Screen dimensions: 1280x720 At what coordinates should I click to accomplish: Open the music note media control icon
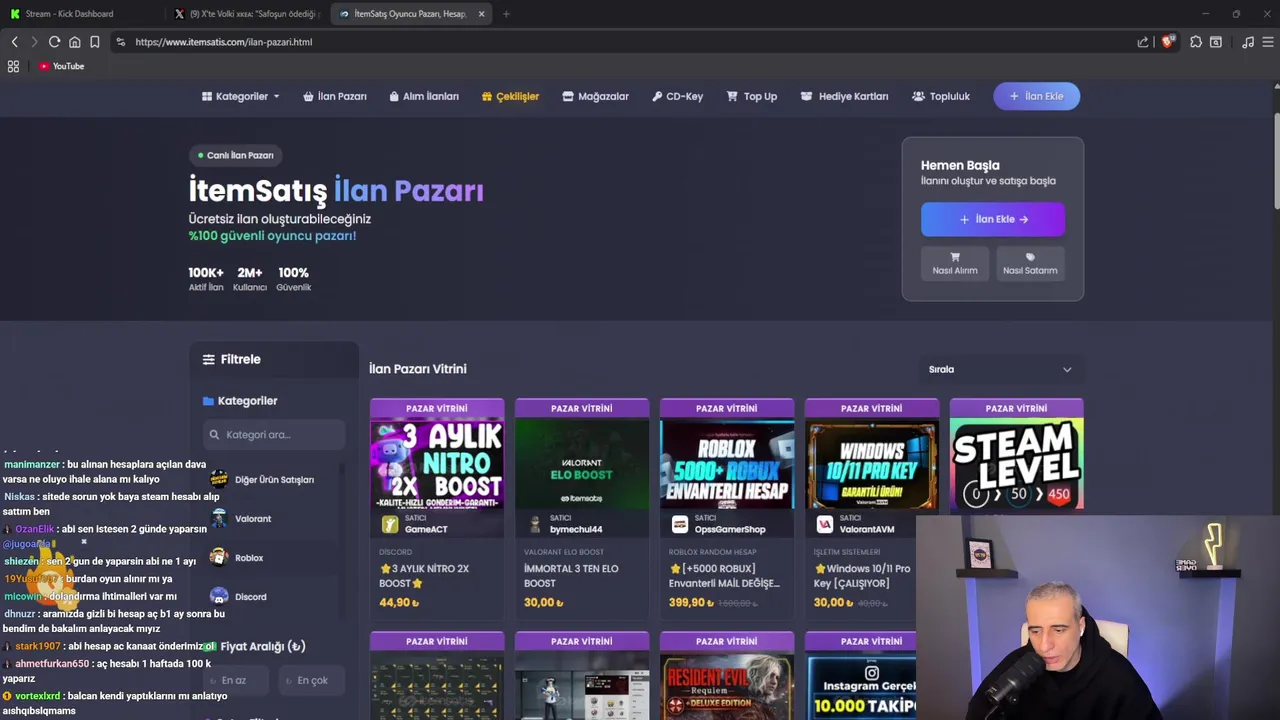(1248, 42)
